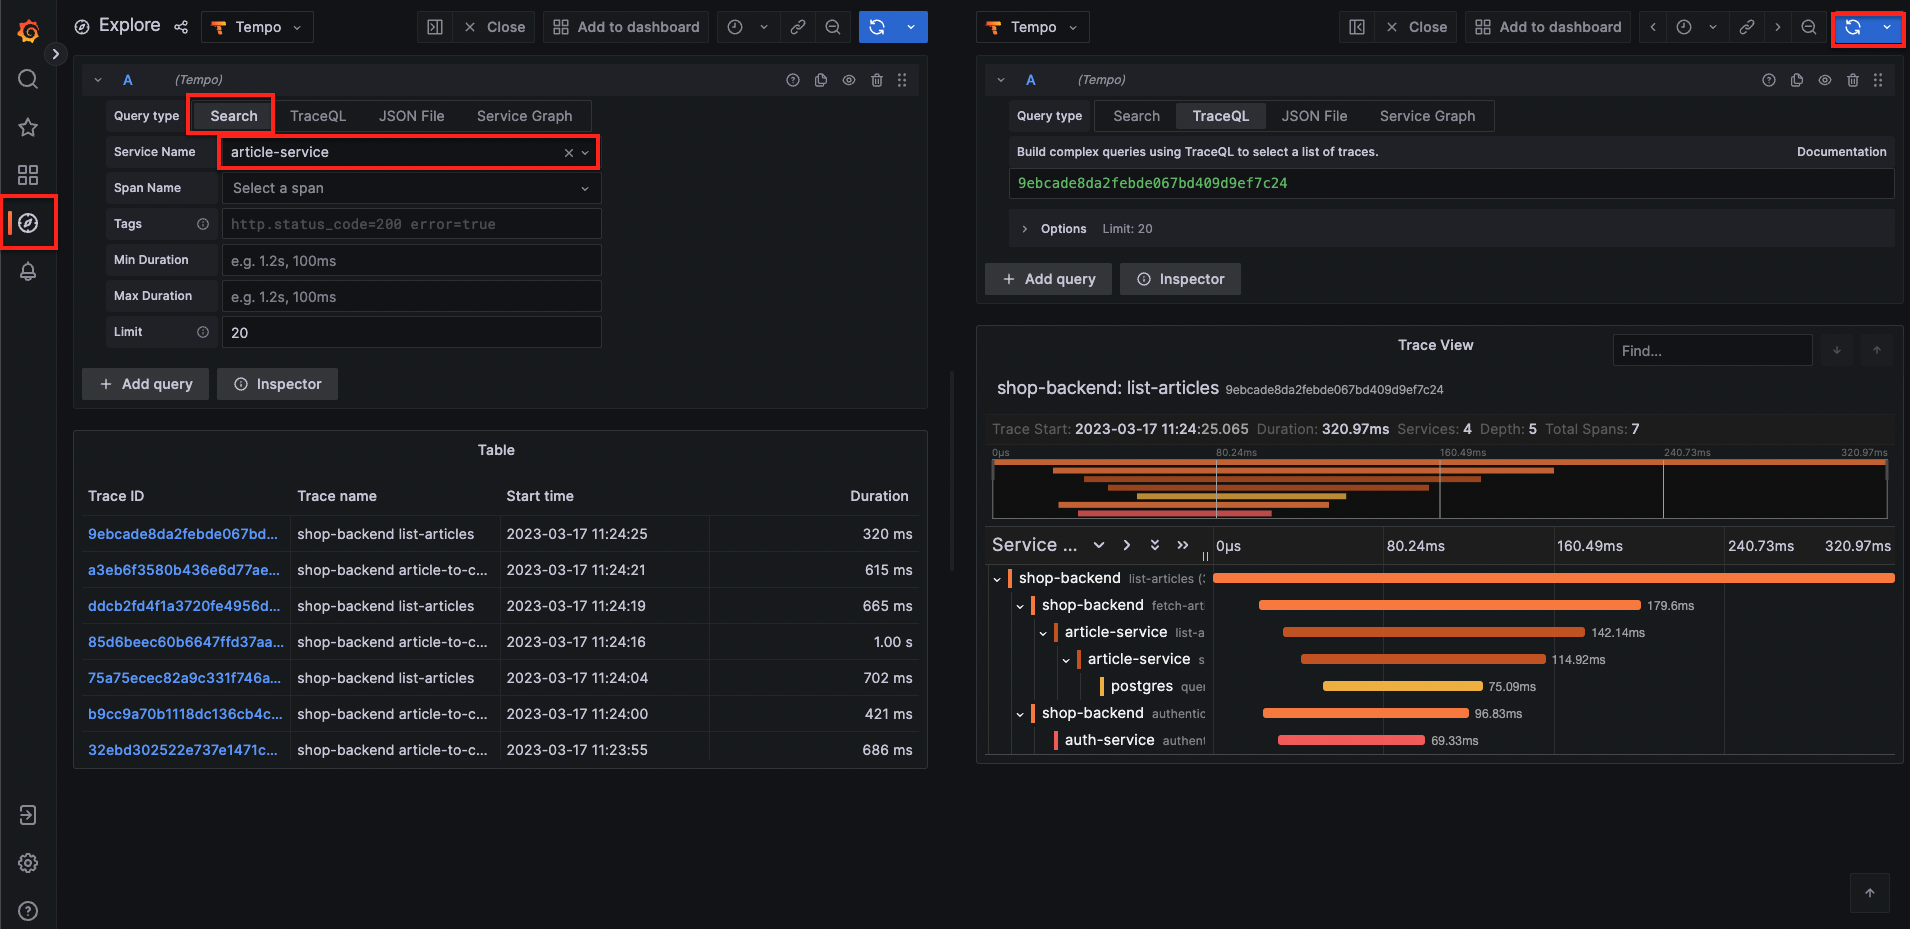Open the Explore compass in the sidebar
The width and height of the screenshot is (1910, 929).
point(28,223)
